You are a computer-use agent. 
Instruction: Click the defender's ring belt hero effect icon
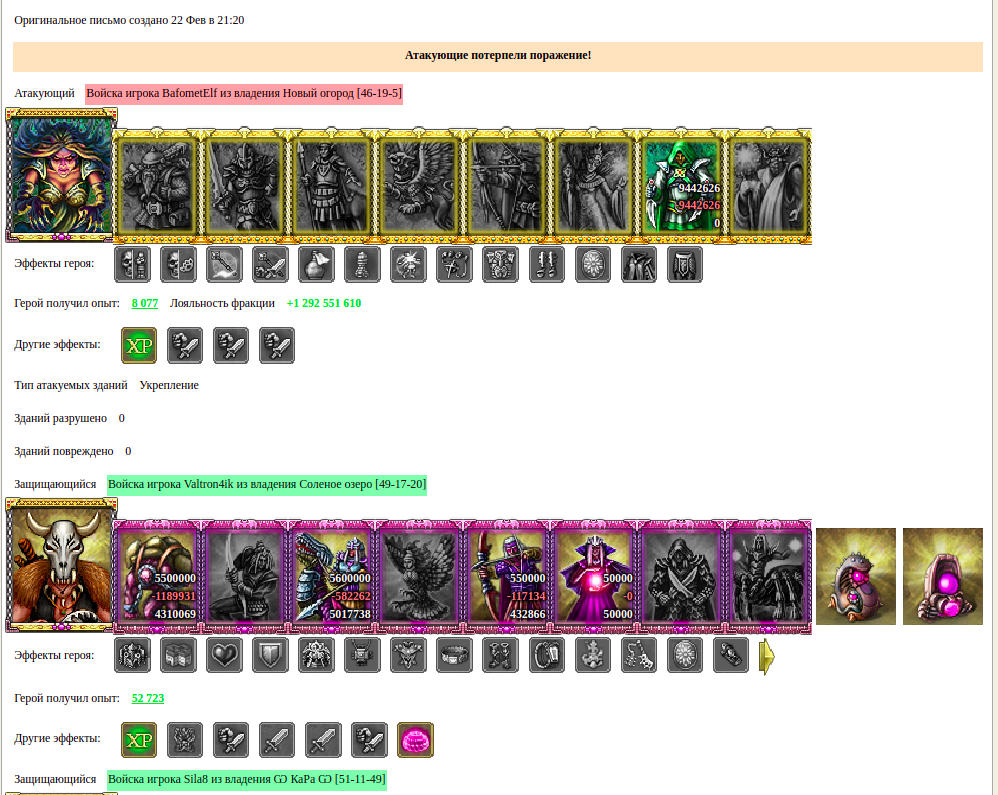click(454, 655)
